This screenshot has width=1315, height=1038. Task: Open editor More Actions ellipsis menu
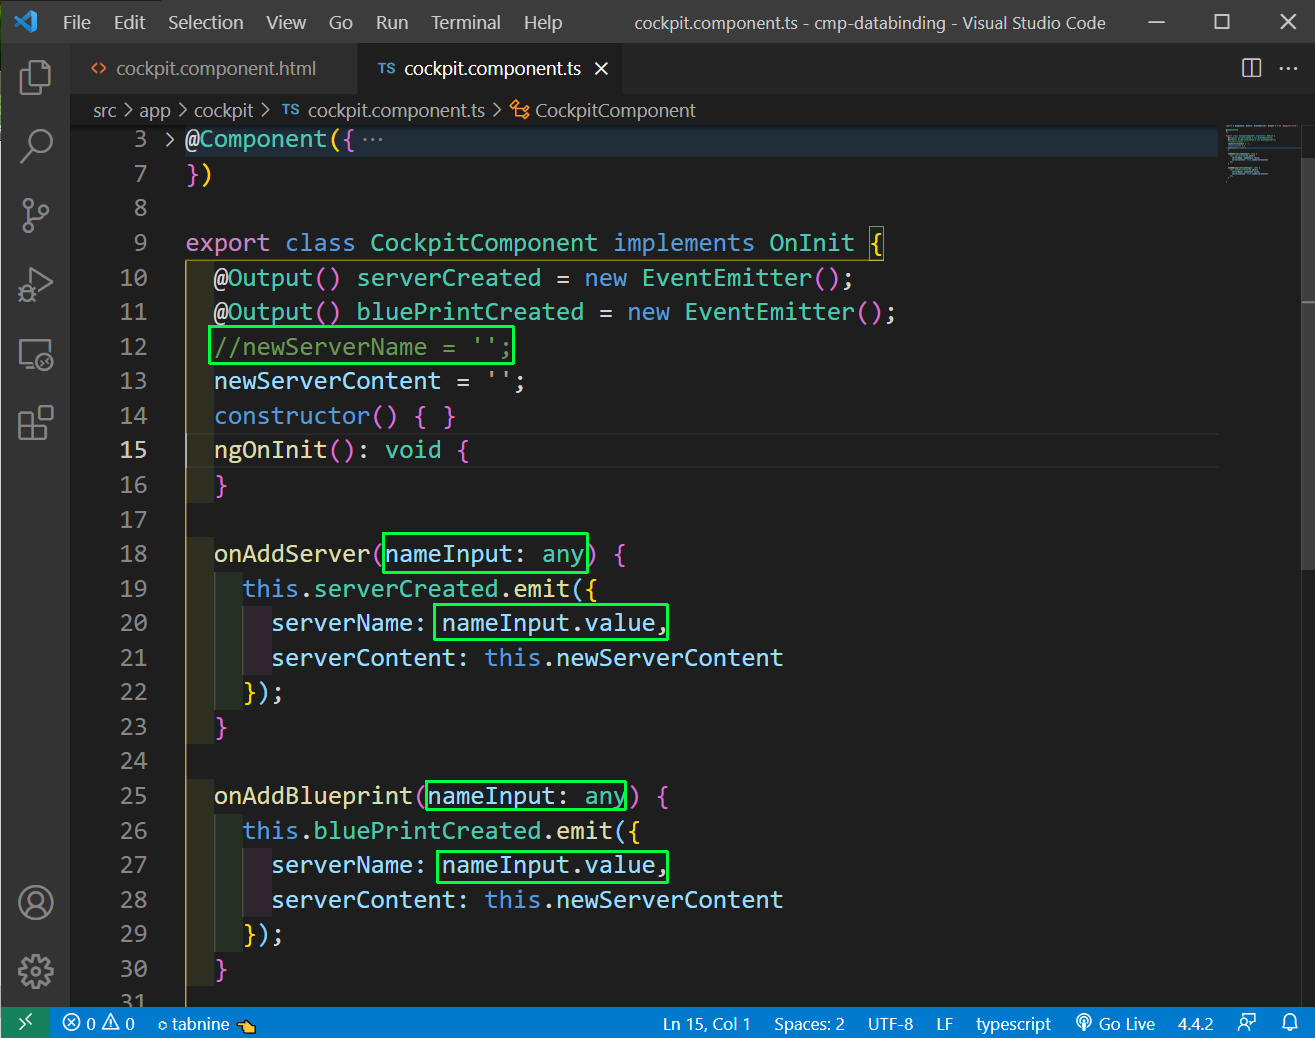coord(1288,68)
